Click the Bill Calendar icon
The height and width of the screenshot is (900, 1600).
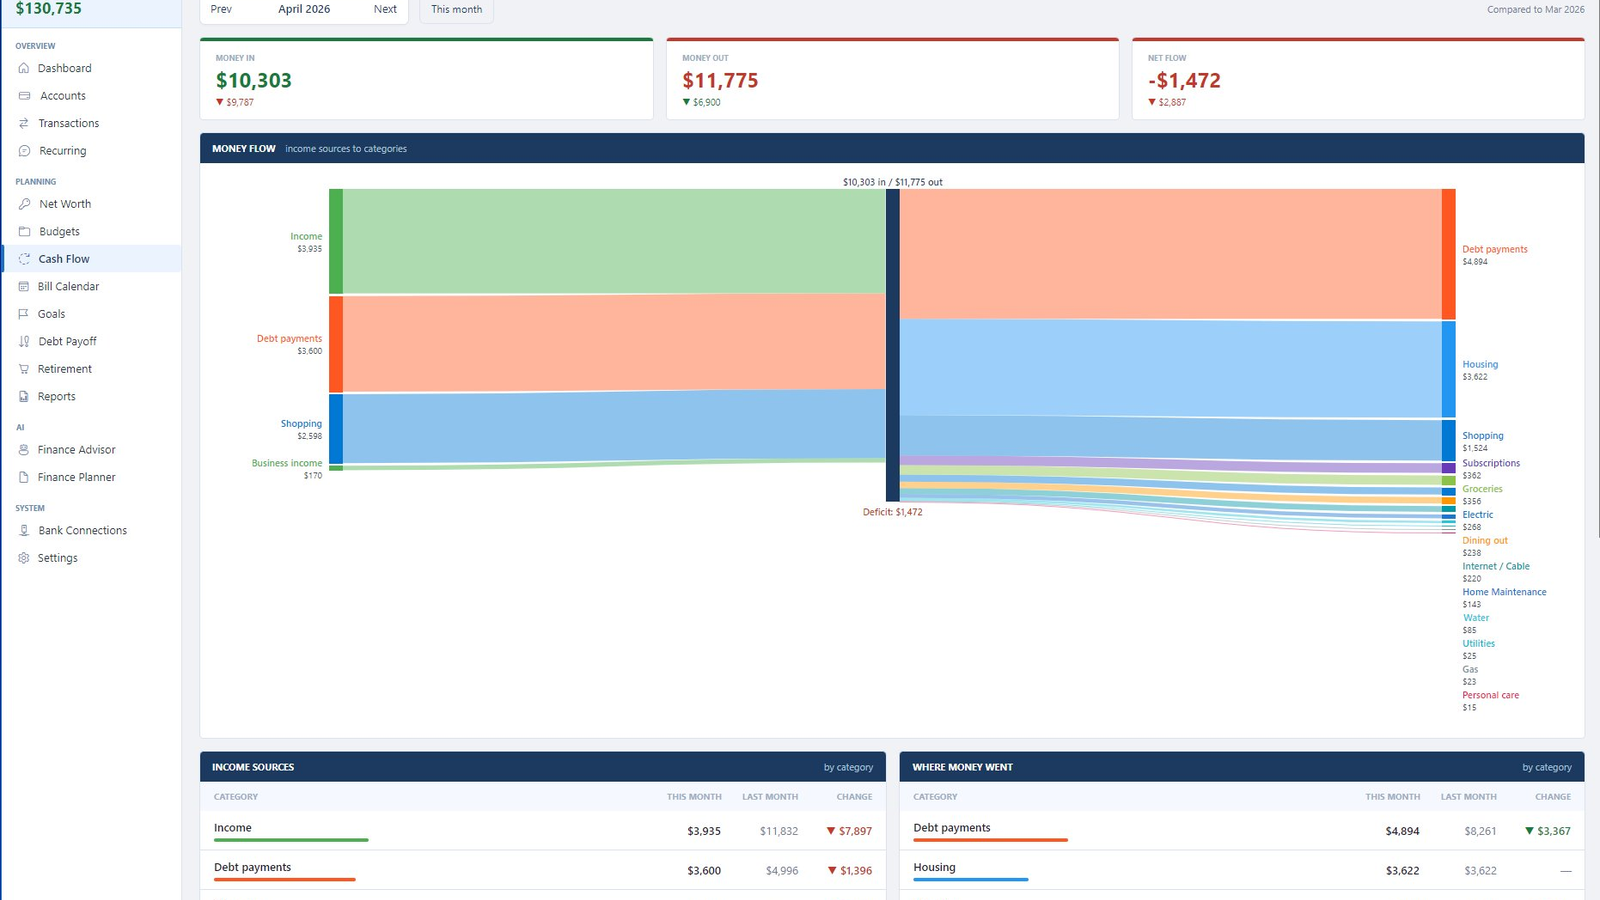coord(24,286)
